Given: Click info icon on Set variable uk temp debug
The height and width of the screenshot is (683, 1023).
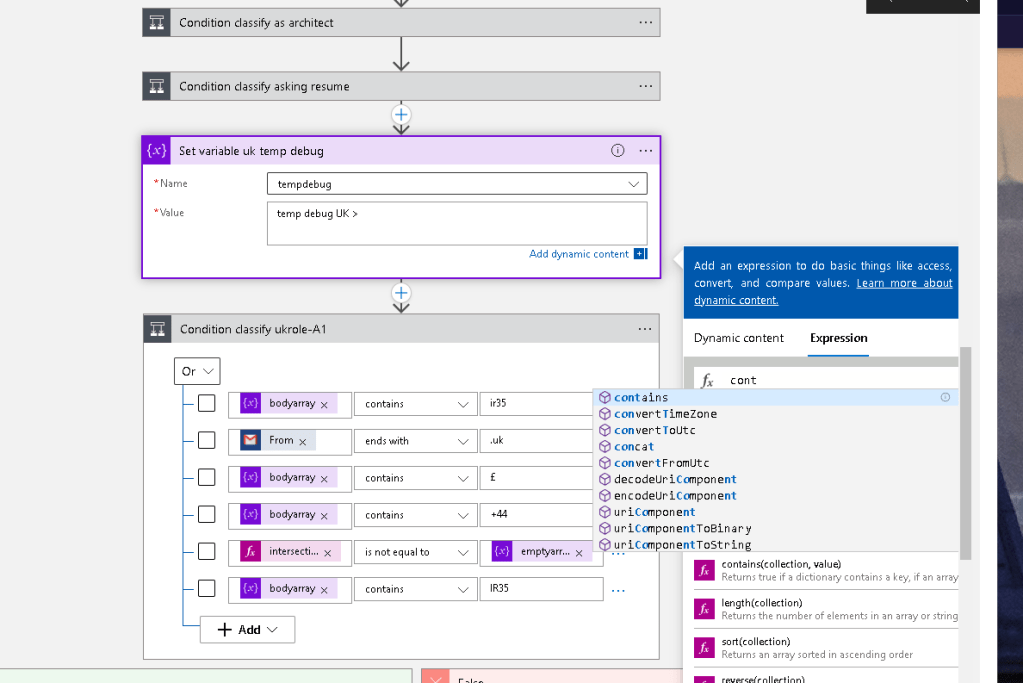Looking at the screenshot, I should 617,151.
